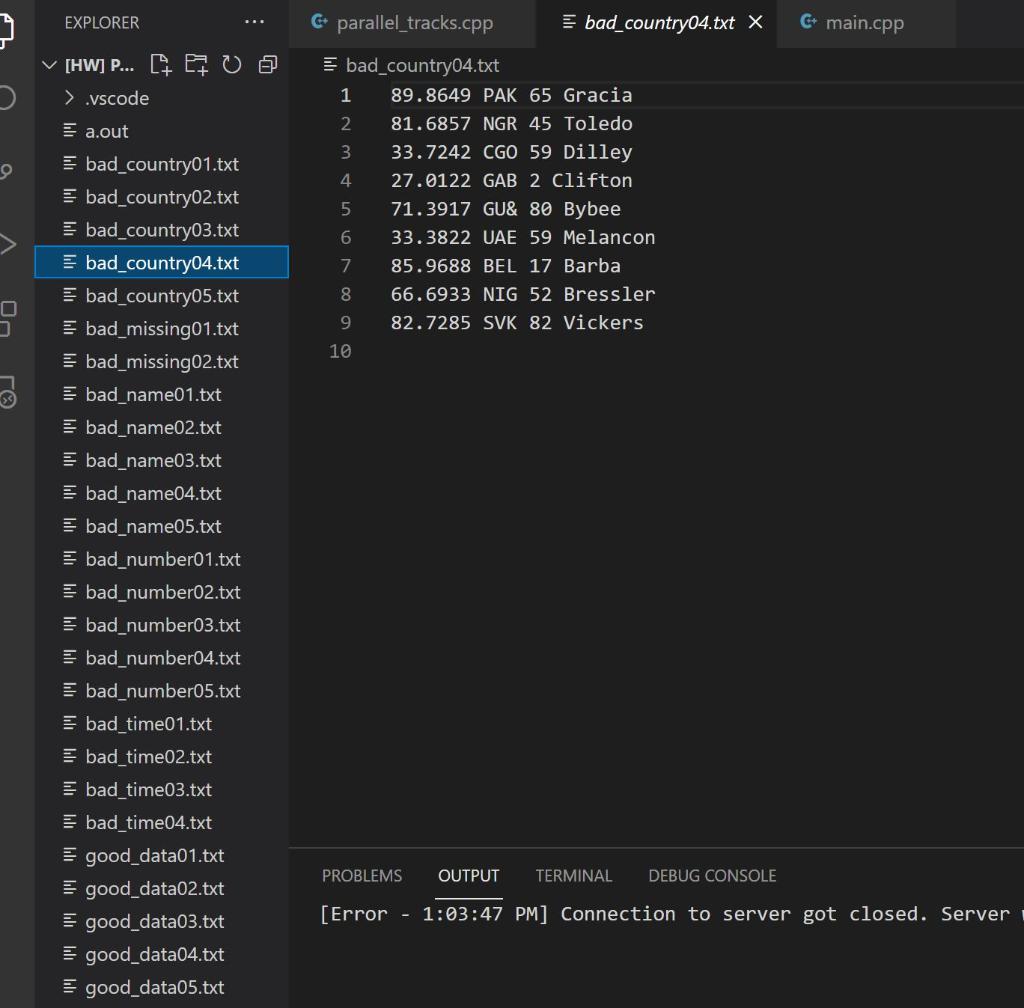Viewport: 1024px width, 1008px height.
Task: Create a new folder in the Explorer
Action: 195,64
